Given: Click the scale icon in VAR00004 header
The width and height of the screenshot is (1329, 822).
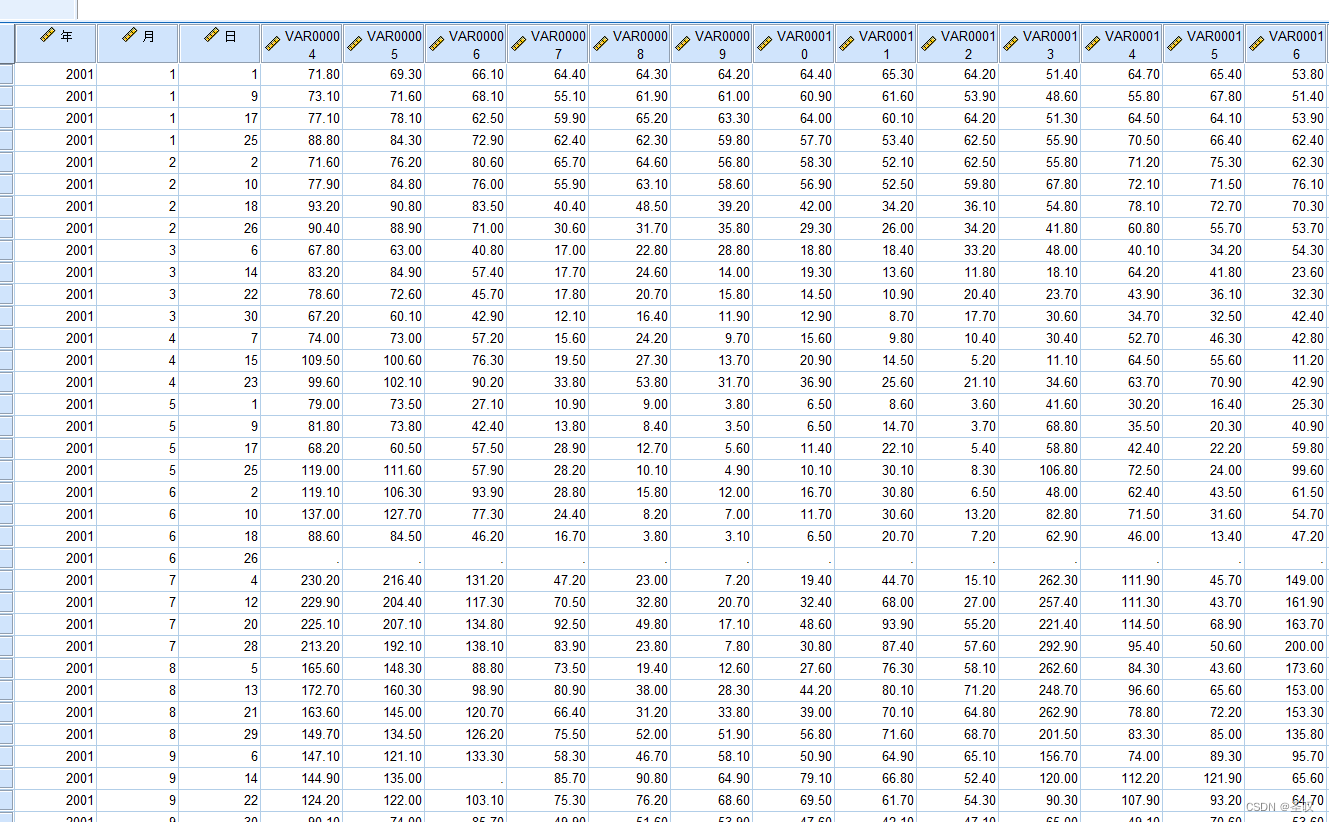Looking at the screenshot, I should point(272,44).
